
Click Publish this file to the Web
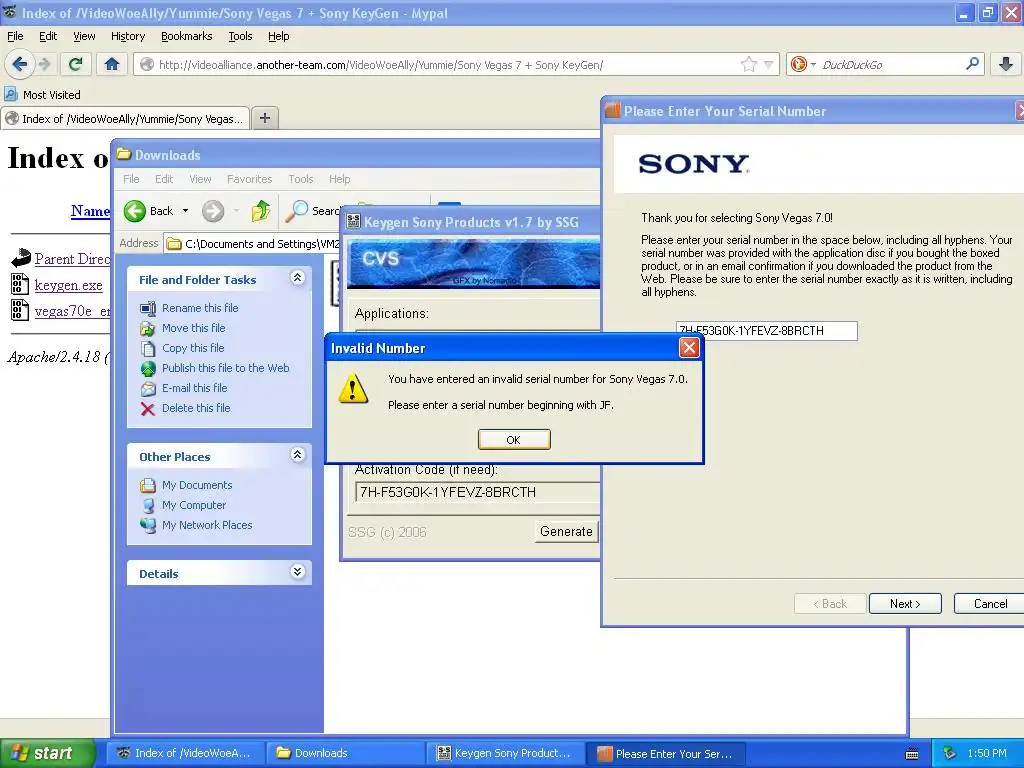point(225,368)
